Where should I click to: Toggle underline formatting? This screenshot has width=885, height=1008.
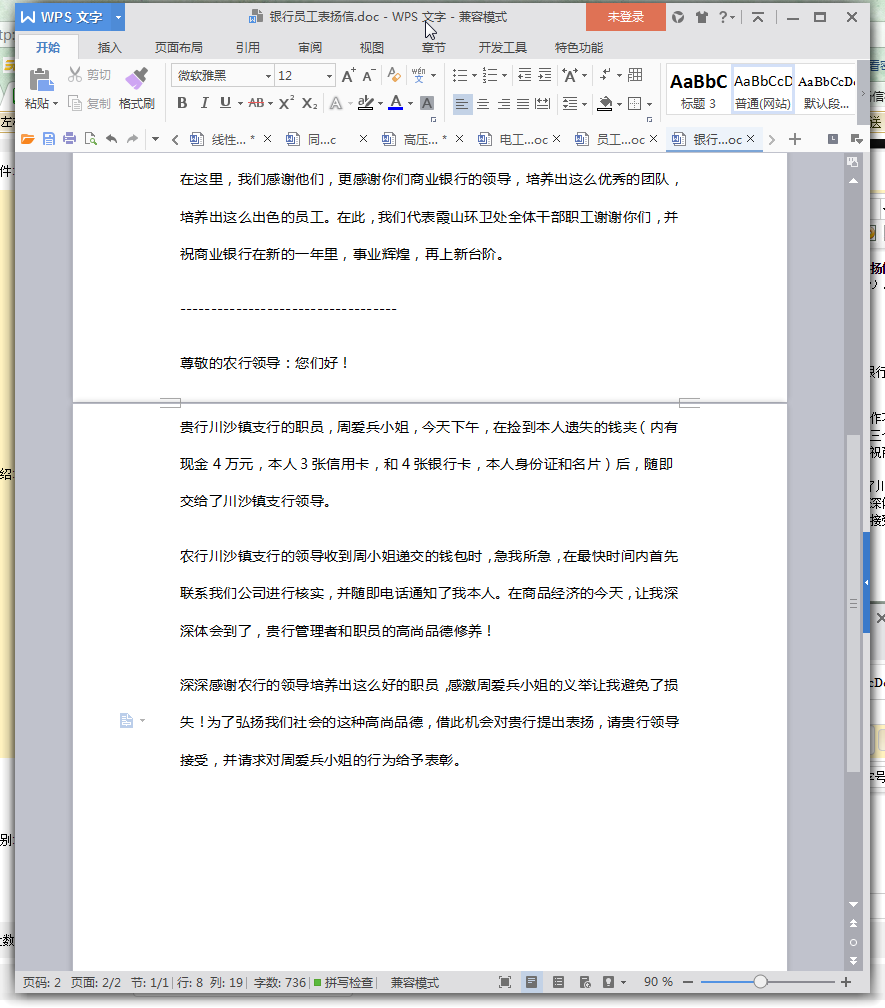pyautogui.click(x=225, y=103)
